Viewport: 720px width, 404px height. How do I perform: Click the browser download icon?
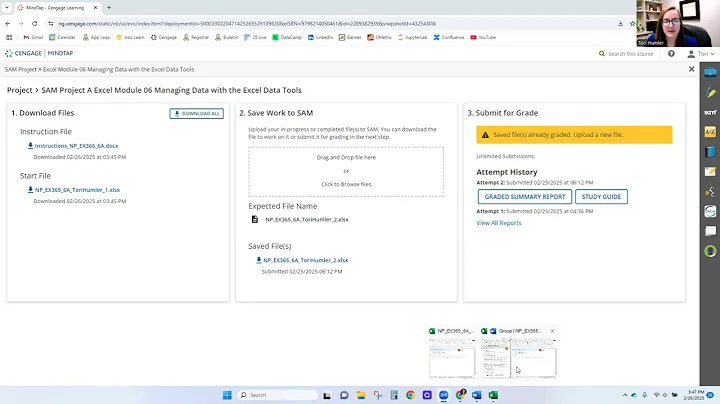[620, 23]
